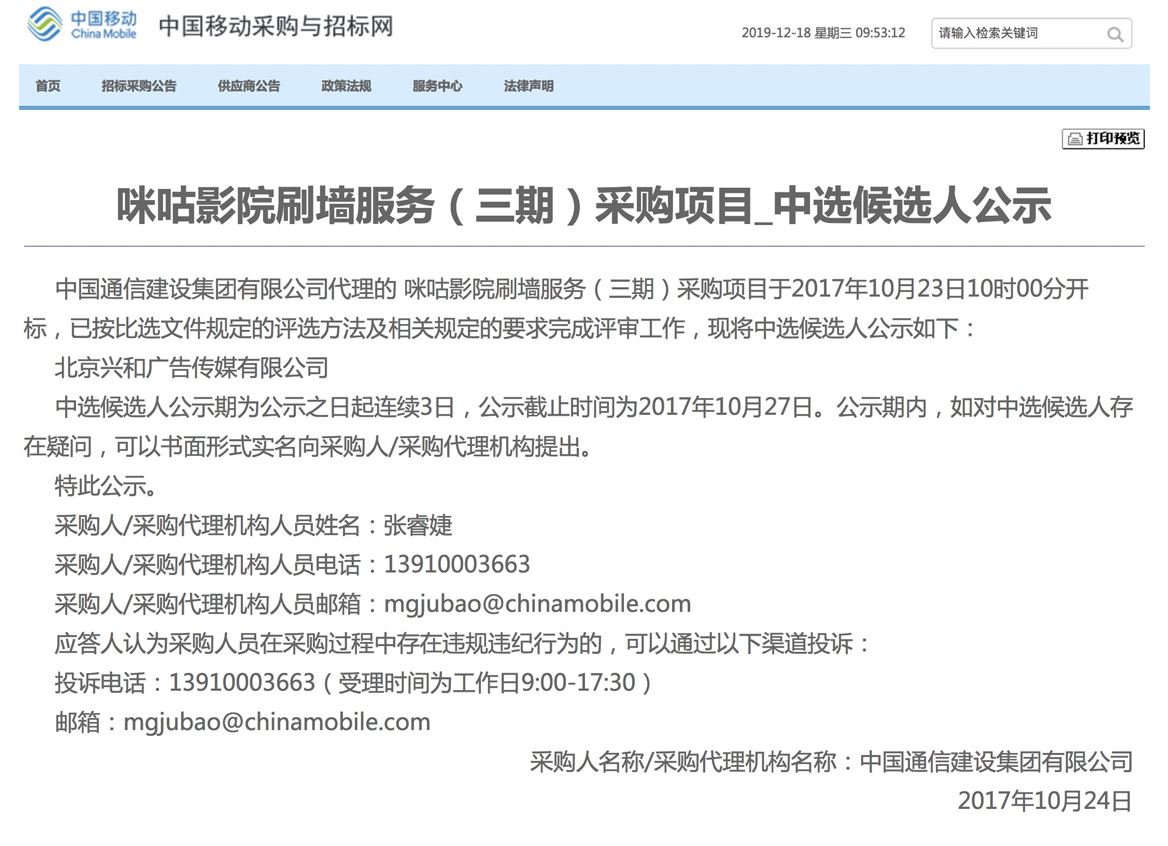Click the 中国移动采购与招标网 site title
This screenshot has height=846, width=1168.
tap(276, 26)
